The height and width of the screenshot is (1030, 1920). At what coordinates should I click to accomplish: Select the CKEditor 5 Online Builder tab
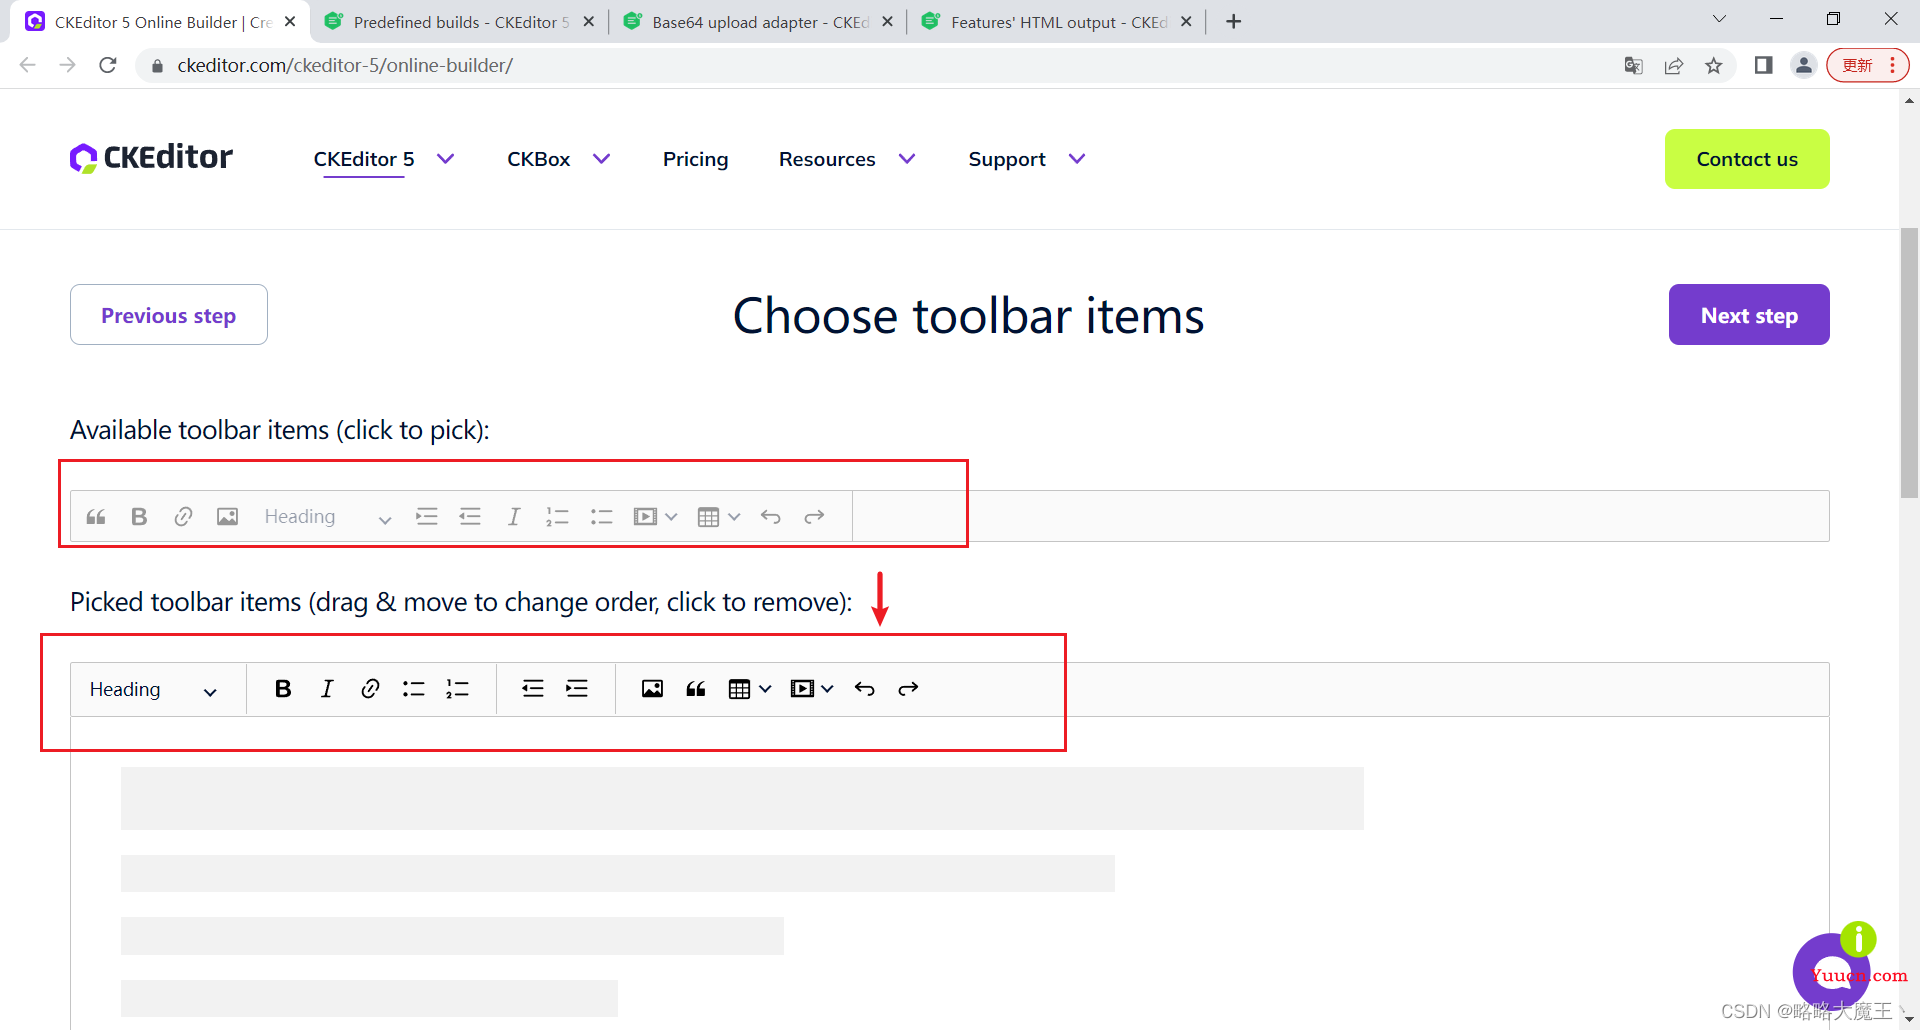[x=162, y=22]
